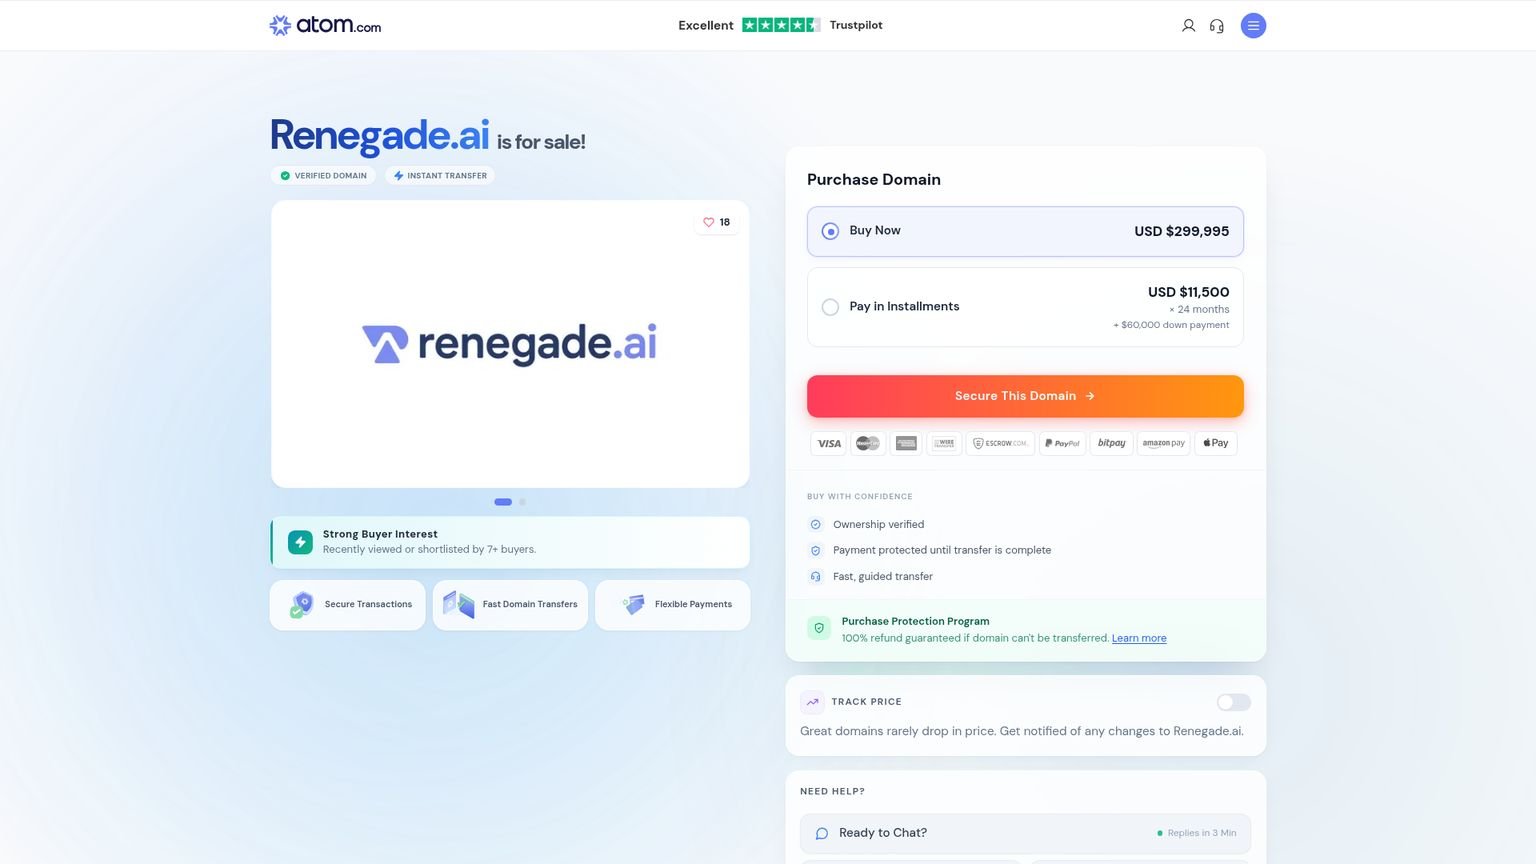Click the Replies in 3 Min text
This screenshot has height=864, width=1536.
pos(1202,833)
